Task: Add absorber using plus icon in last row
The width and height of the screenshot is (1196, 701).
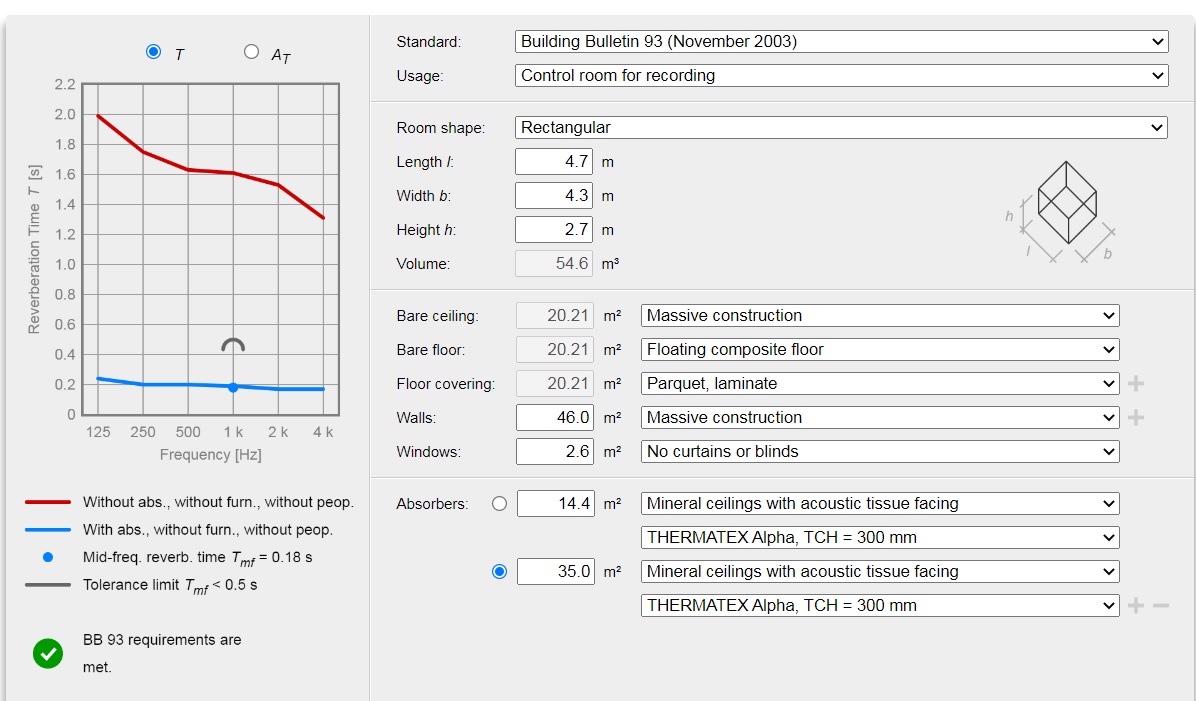Action: tap(1136, 606)
